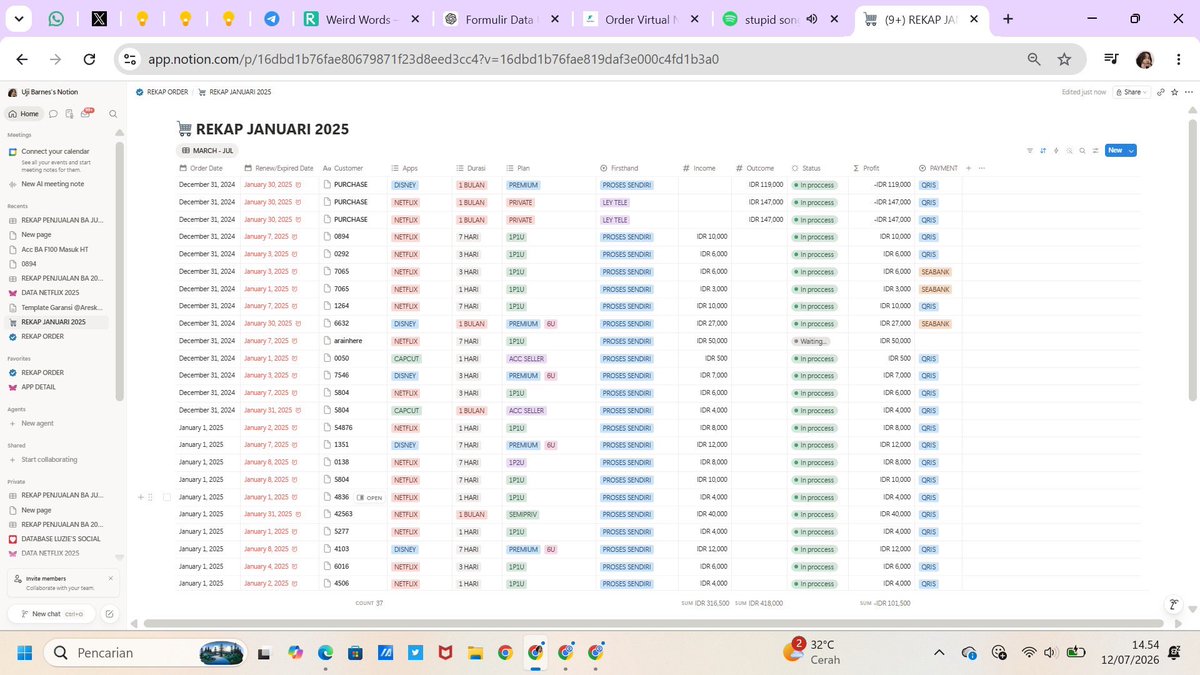Open Template Garansi page in sidebar
This screenshot has width=1200, height=675.
62,307
